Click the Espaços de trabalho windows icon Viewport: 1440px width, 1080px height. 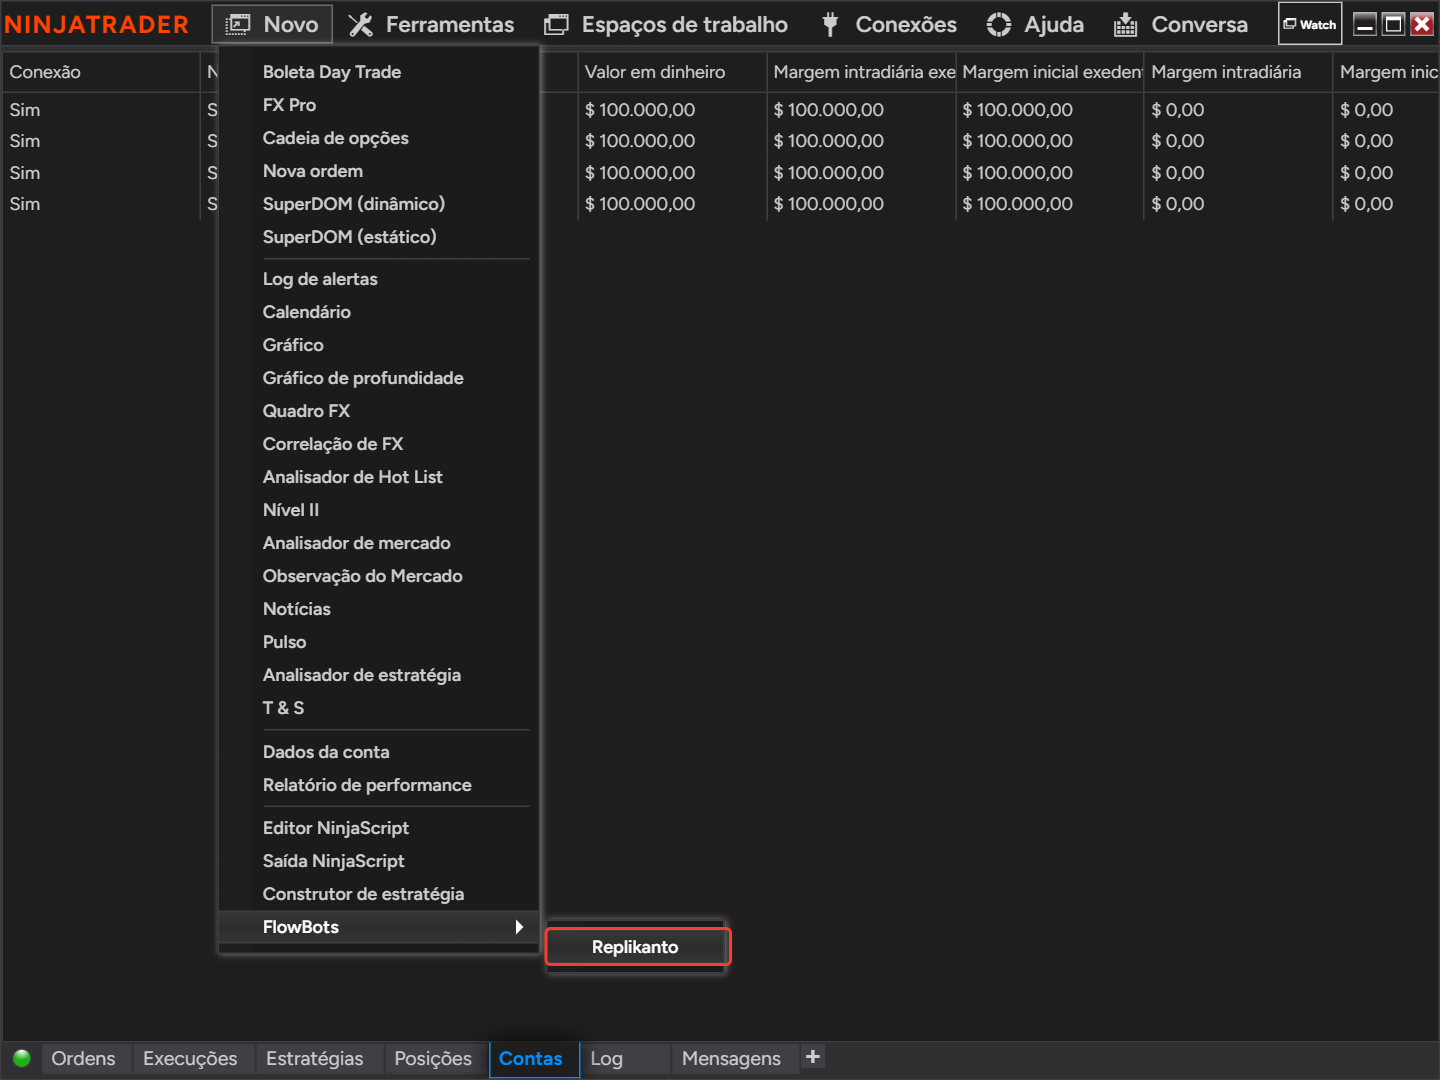click(x=556, y=24)
